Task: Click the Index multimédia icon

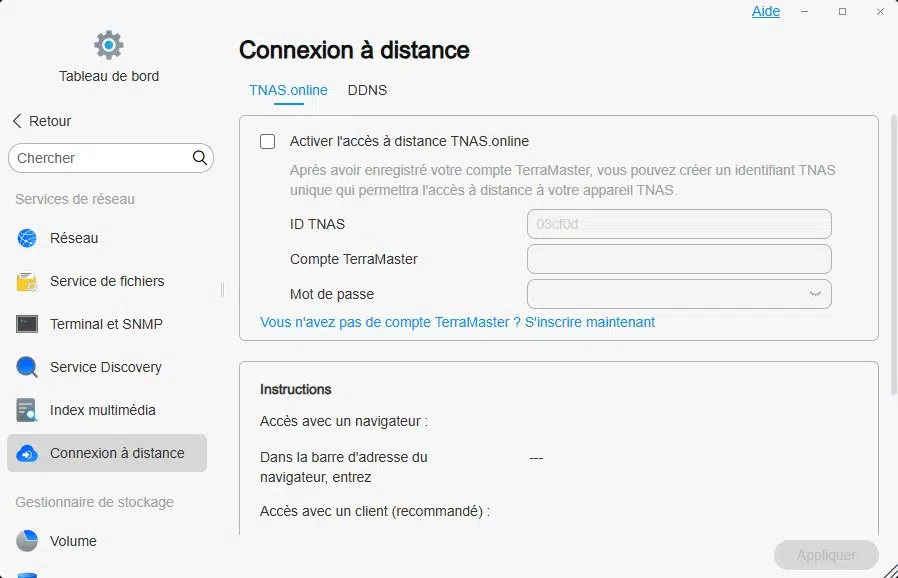Action: point(27,410)
